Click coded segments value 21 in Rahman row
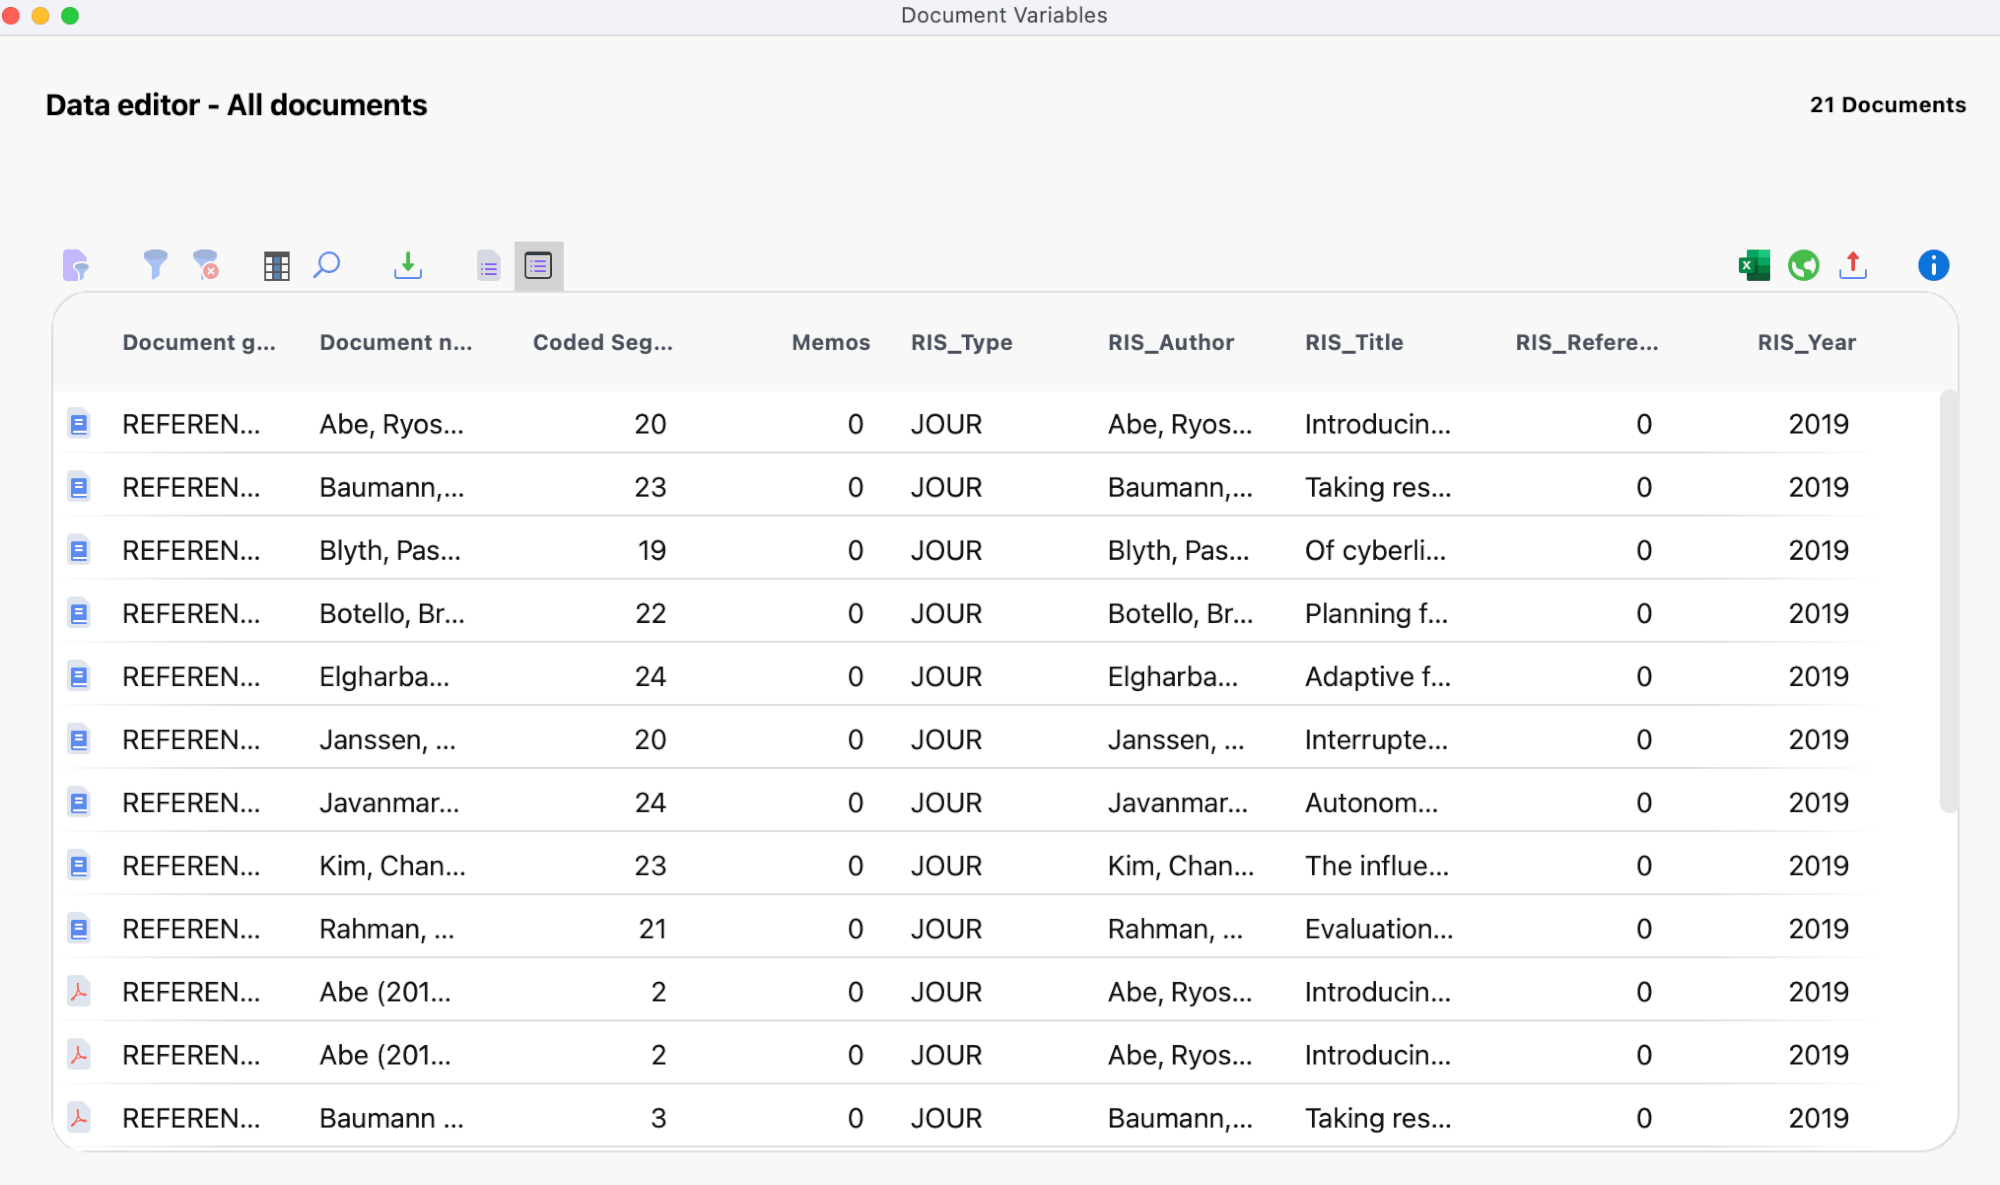This screenshot has height=1185, width=2000. (x=652, y=928)
